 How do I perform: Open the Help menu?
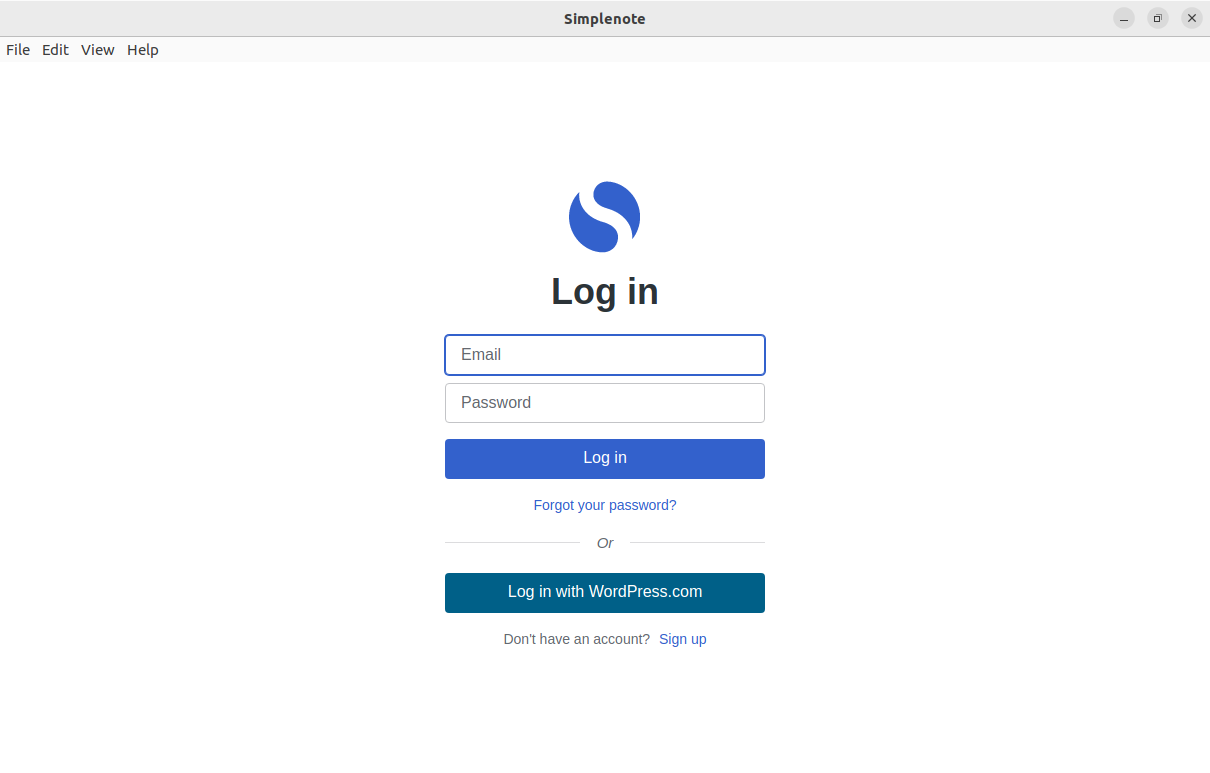click(x=143, y=50)
